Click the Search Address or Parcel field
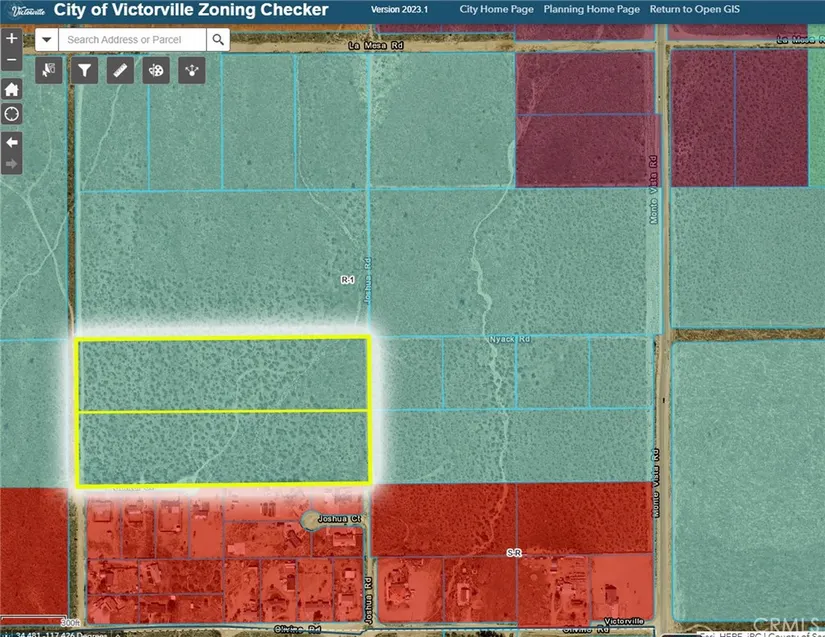 click(132, 39)
